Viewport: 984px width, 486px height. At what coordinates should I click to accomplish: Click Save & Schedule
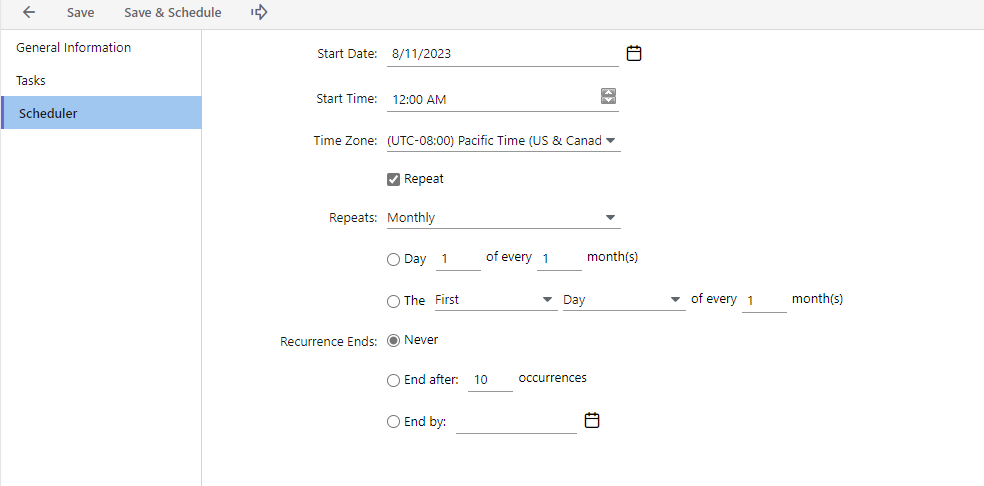pyautogui.click(x=173, y=13)
